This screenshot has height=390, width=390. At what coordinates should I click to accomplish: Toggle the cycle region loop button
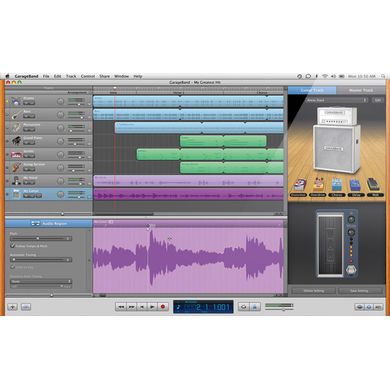click(x=244, y=307)
